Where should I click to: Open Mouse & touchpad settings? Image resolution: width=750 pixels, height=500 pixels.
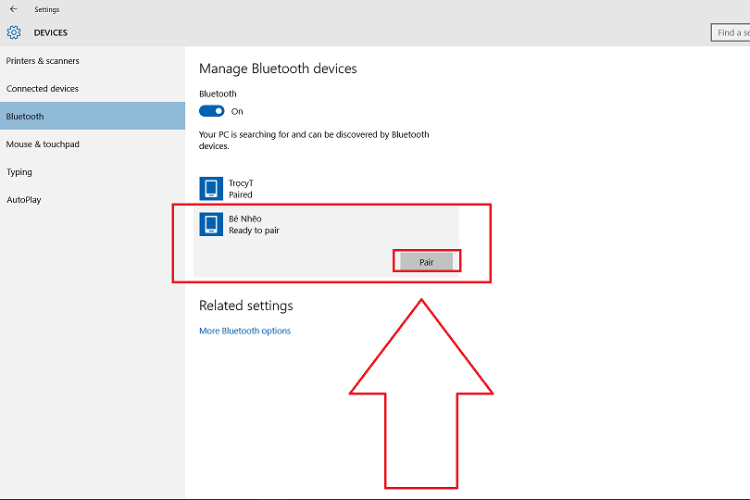coord(92,144)
